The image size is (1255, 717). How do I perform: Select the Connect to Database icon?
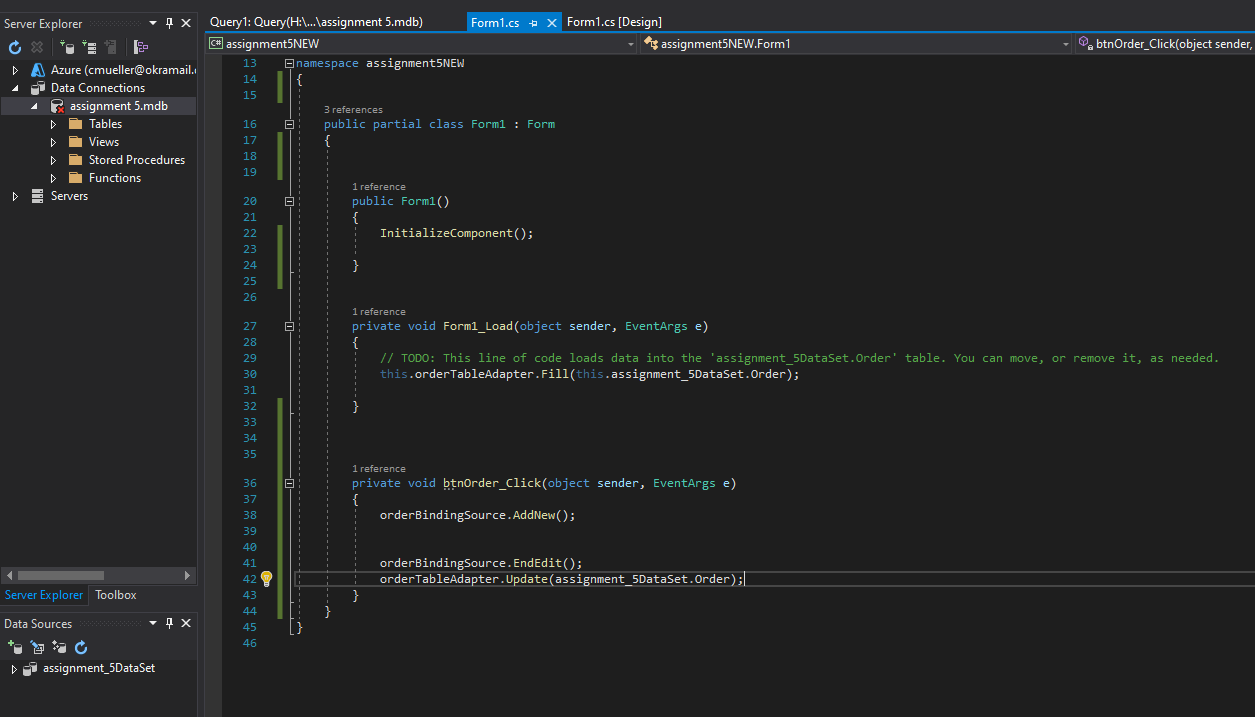(68, 47)
